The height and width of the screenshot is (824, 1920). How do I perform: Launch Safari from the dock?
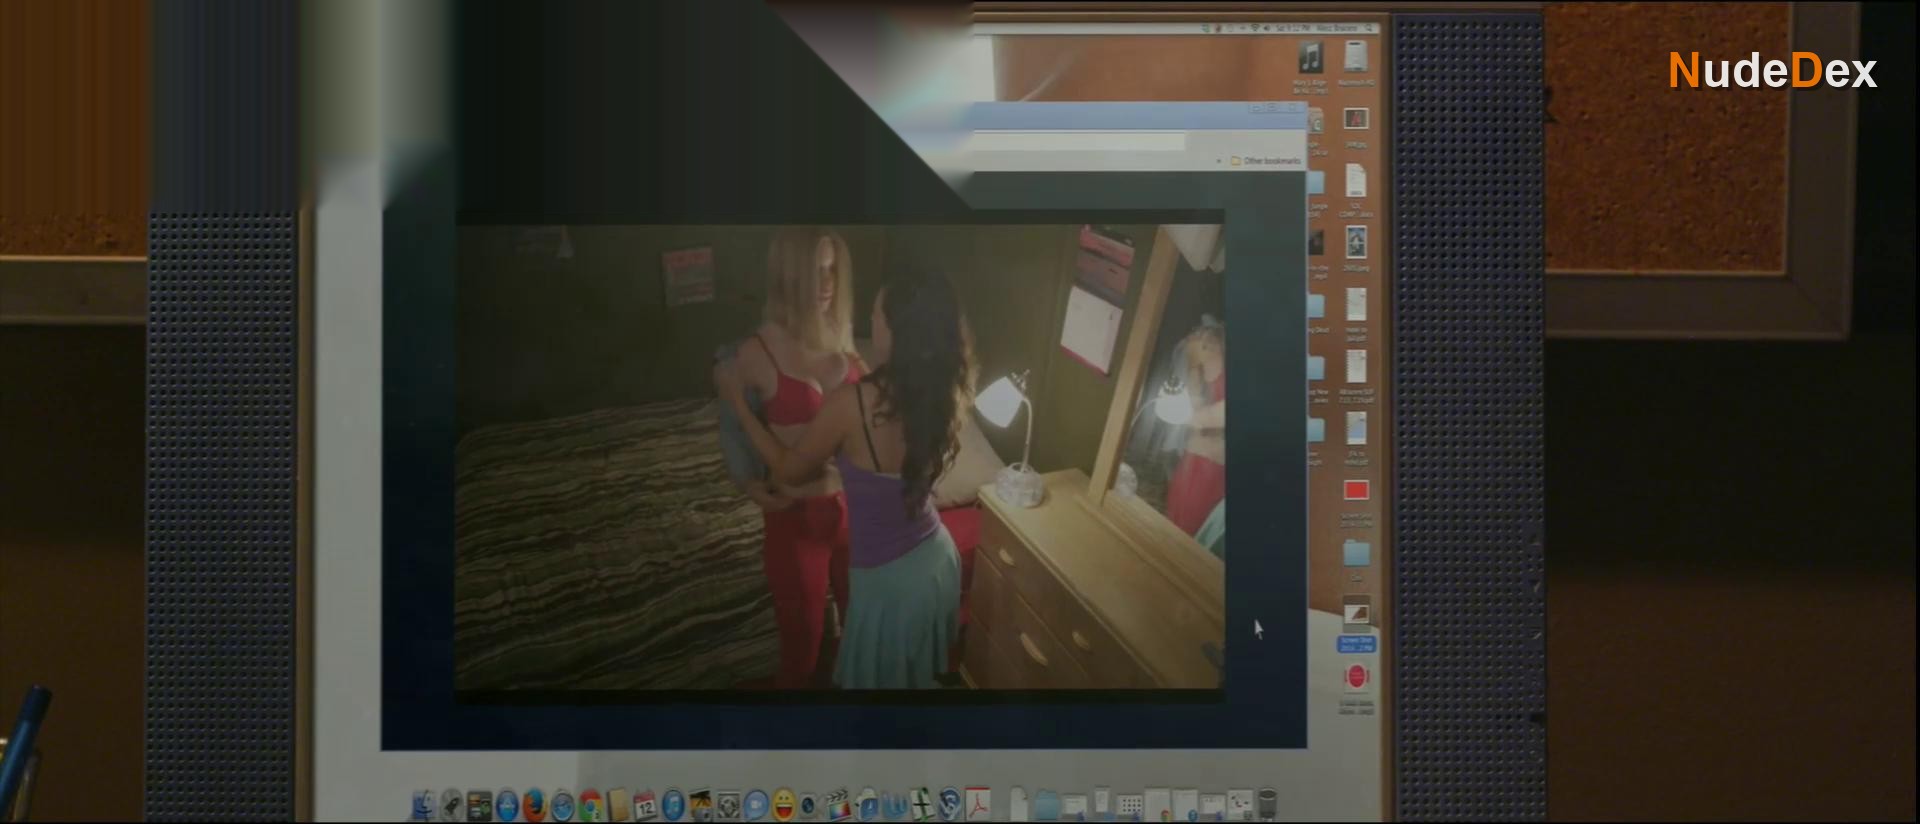pos(562,805)
